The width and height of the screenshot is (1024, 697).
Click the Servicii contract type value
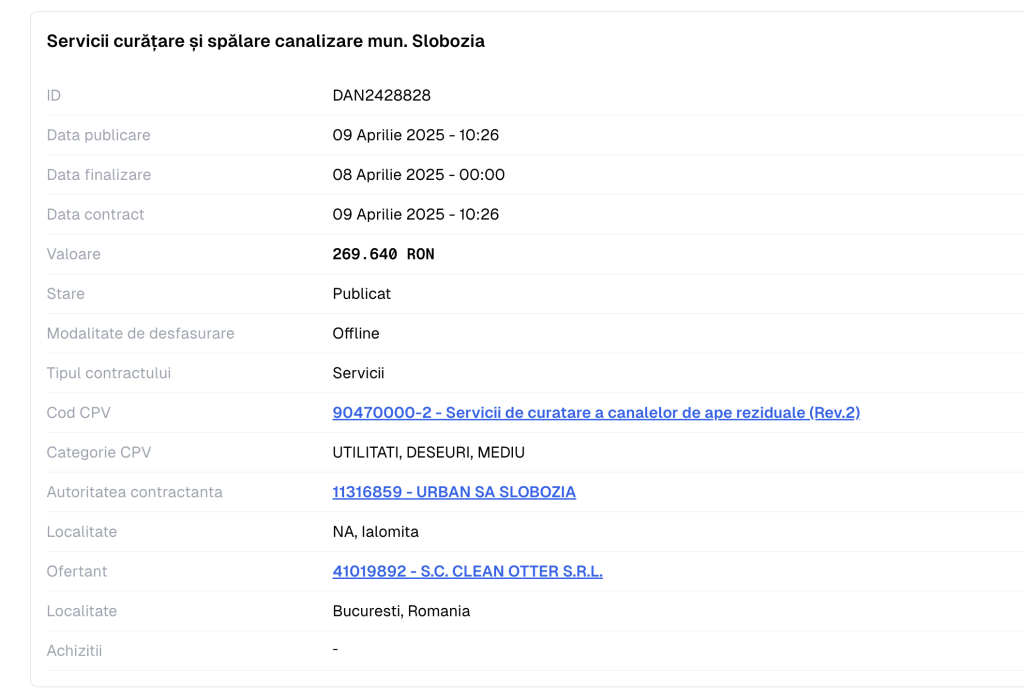tap(358, 373)
